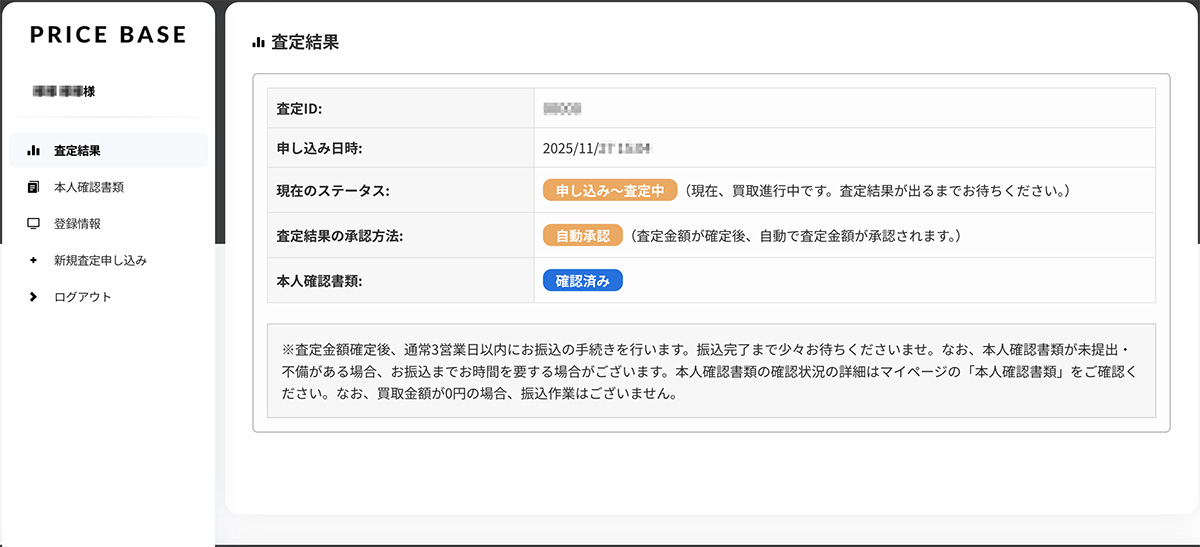Click the monitor icon for 登録情報

point(33,224)
